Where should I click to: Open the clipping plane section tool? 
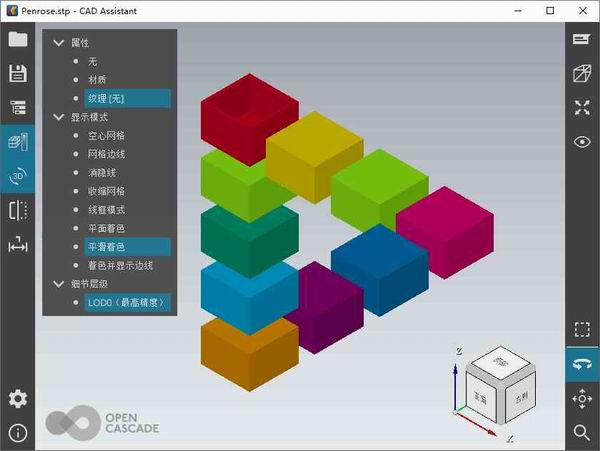(x=18, y=211)
